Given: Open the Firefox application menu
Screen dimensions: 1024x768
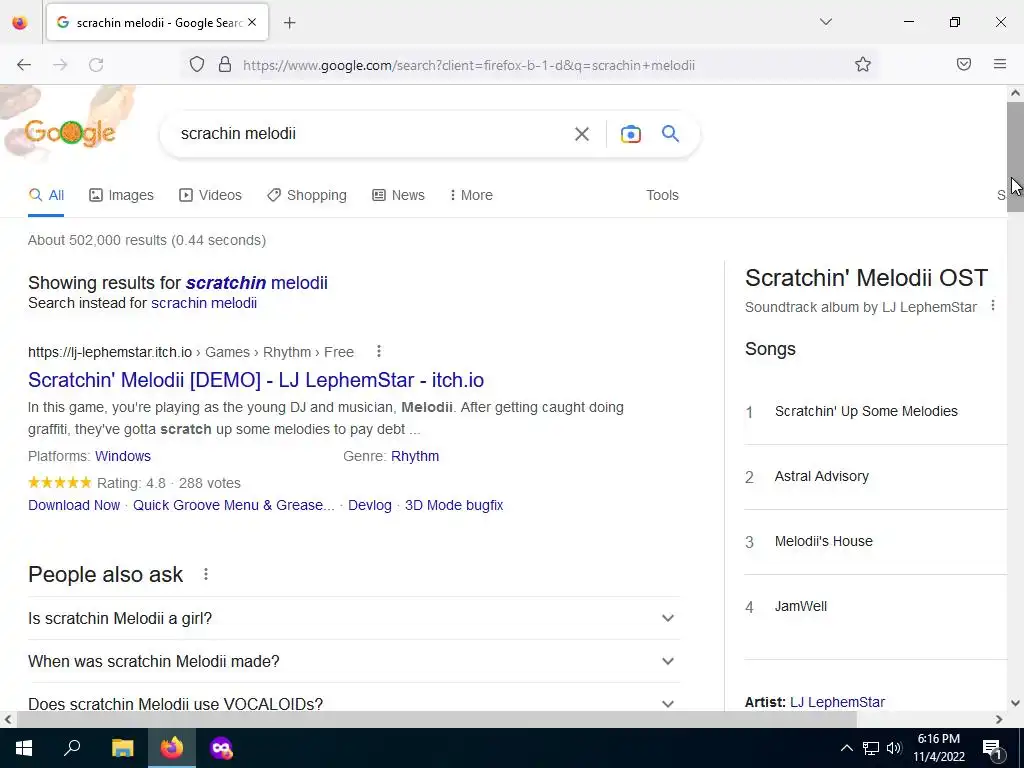Looking at the screenshot, I should pos(999,64).
